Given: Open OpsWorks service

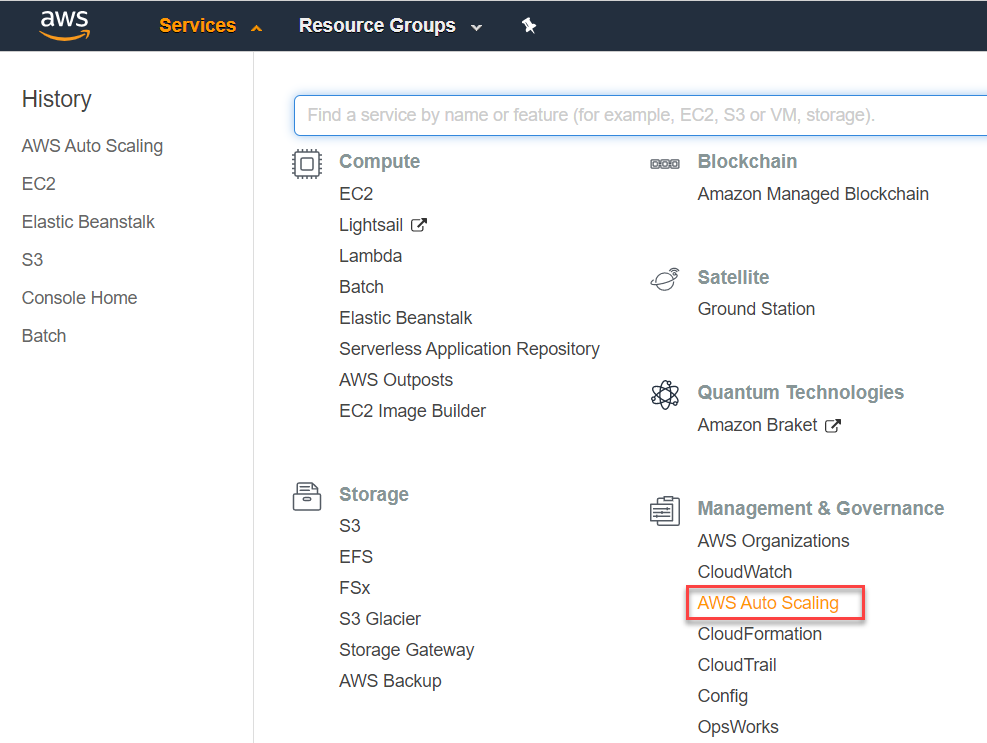Looking at the screenshot, I should tap(738, 727).
